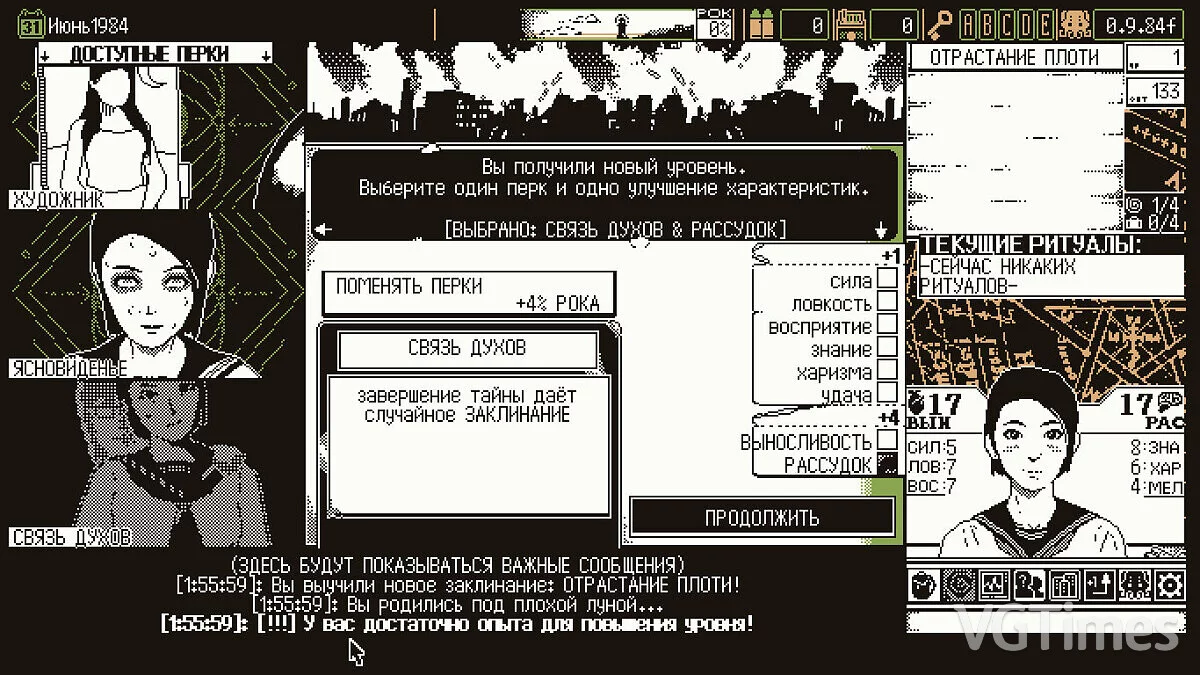This screenshot has width=1200, height=675.
Task: Click the 6:ХАР stat
Action: 1157,467
